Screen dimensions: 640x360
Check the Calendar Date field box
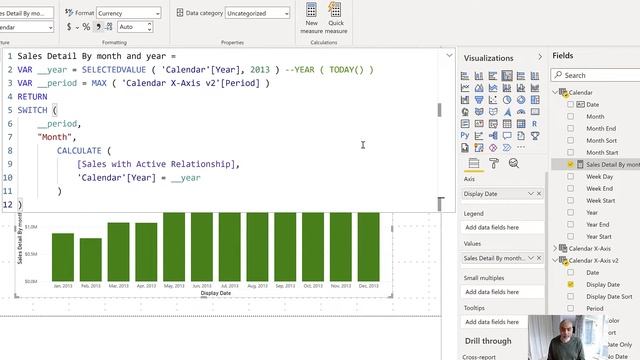pyautogui.click(x=571, y=104)
